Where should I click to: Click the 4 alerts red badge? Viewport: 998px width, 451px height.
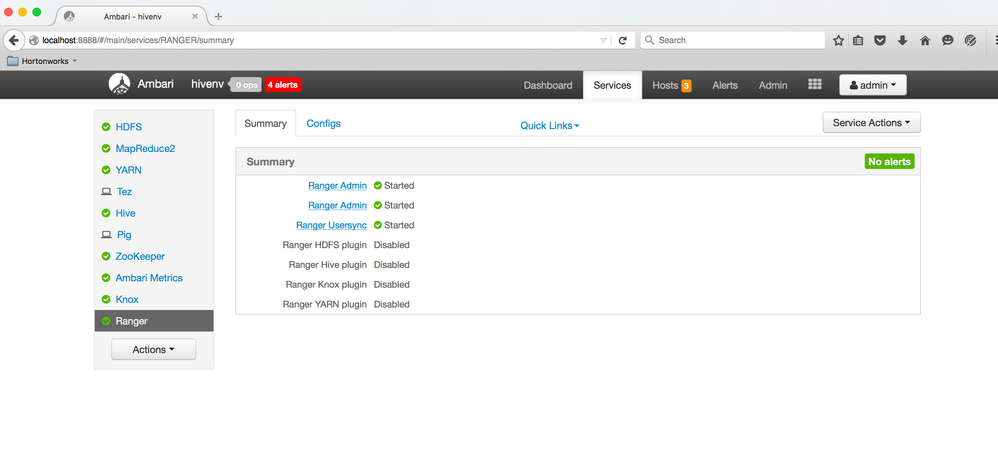pyautogui.click(x=283, y=85)
